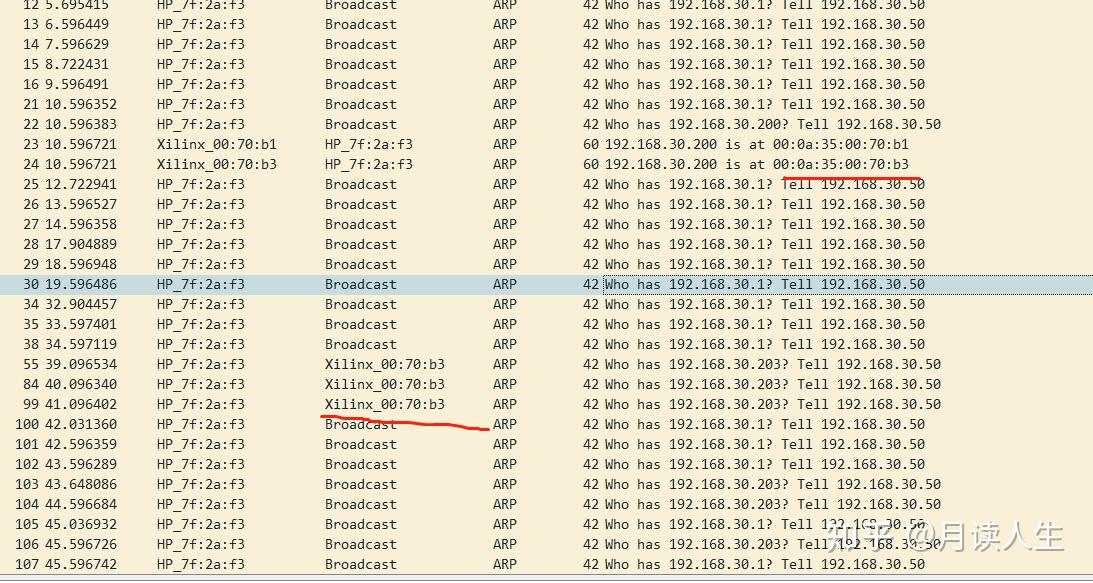Select packet 84 addressed to Xilinx_00:70:b3
Screen dimensions: 1093x583
(400, 384)
